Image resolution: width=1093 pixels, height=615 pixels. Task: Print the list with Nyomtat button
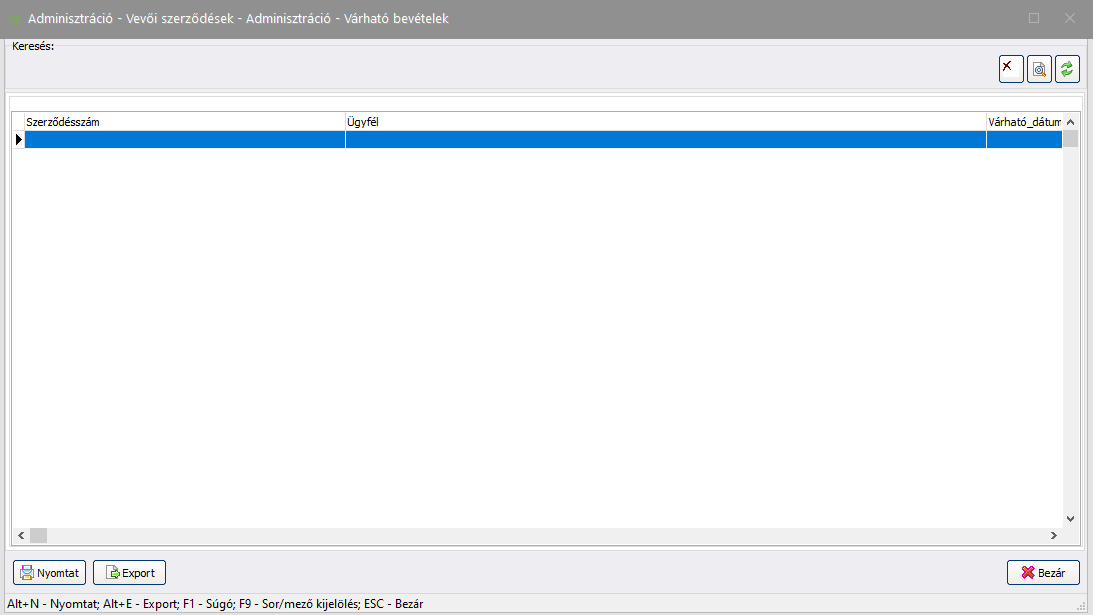click(x=50, y=573)
